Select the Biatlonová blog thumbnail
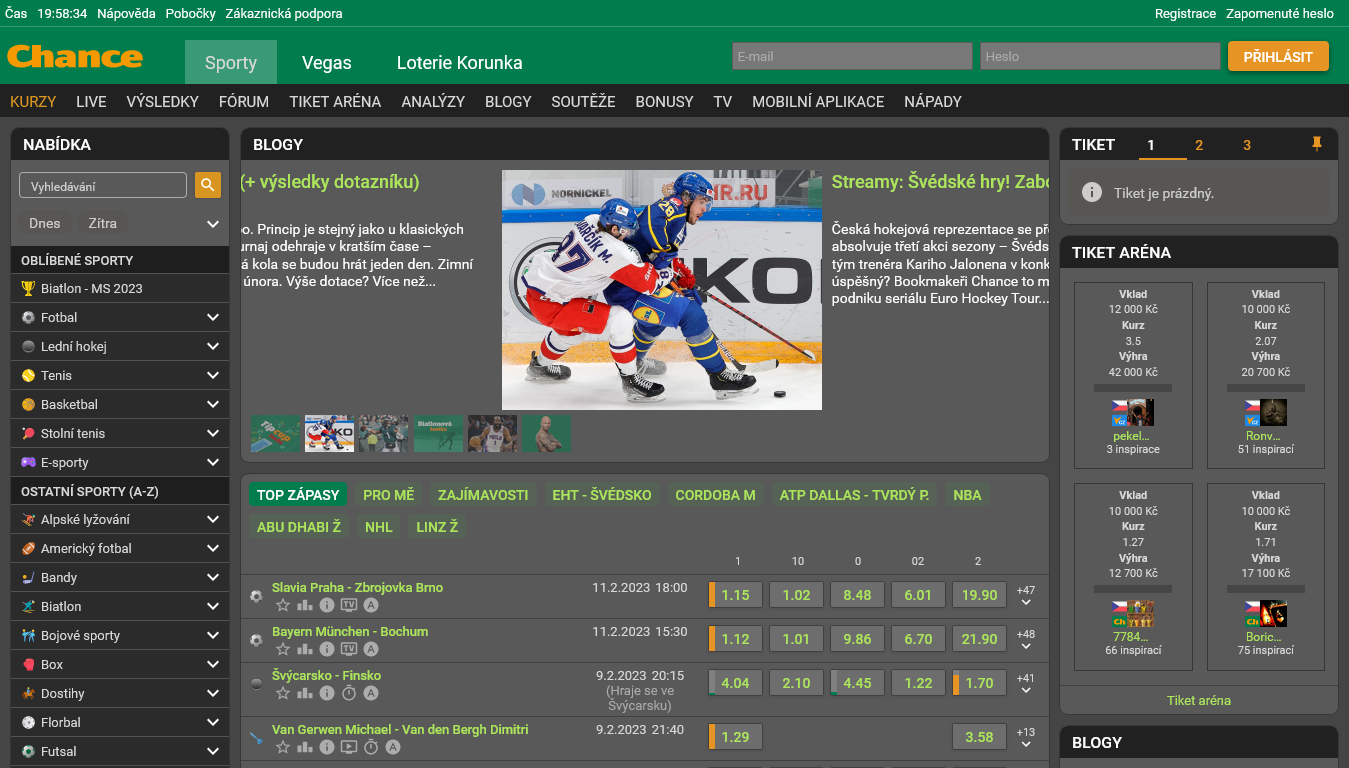 click(438, 433)
